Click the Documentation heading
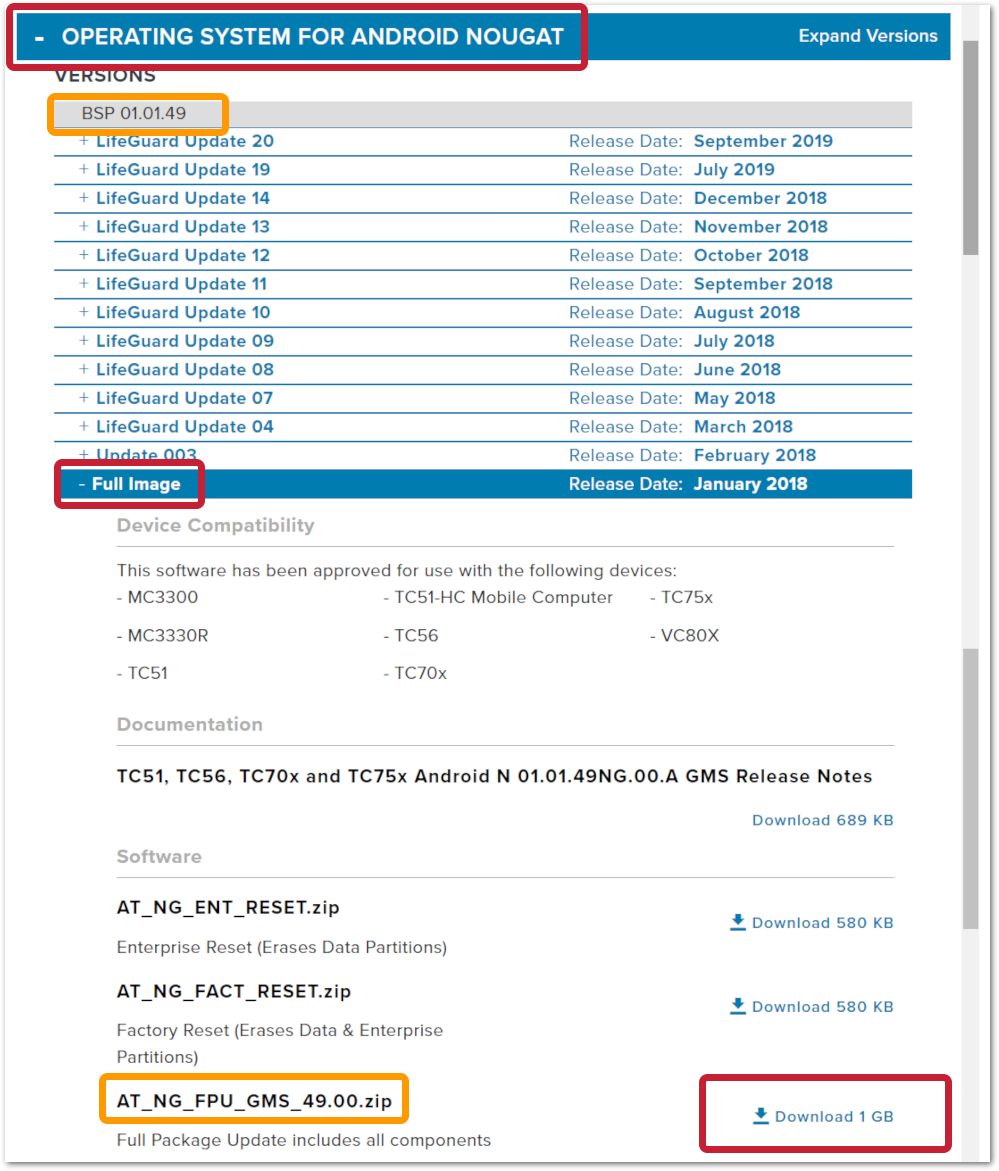 [x=190, y=724]
